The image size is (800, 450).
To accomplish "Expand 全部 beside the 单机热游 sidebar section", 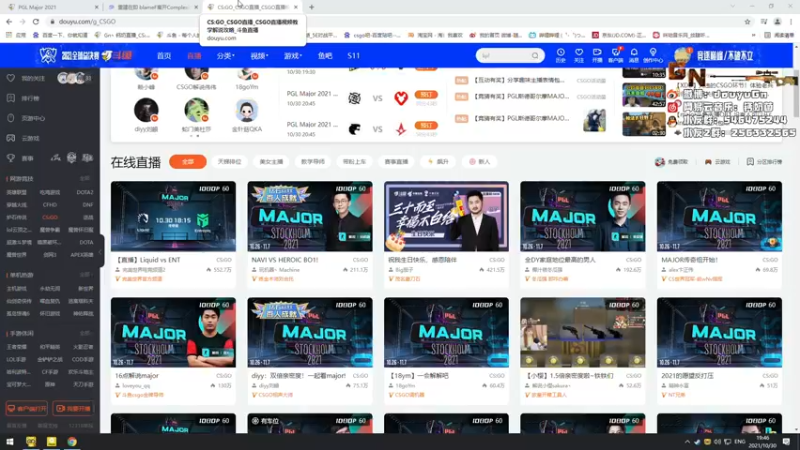I will coord(85,275).
